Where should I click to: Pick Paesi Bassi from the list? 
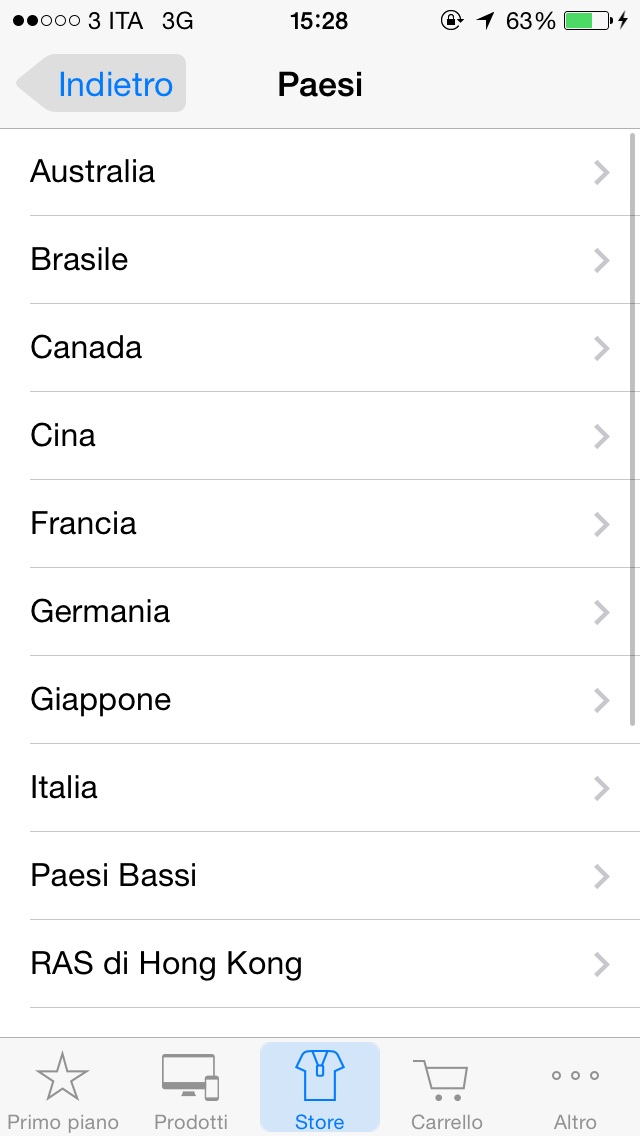pos(320,876)
